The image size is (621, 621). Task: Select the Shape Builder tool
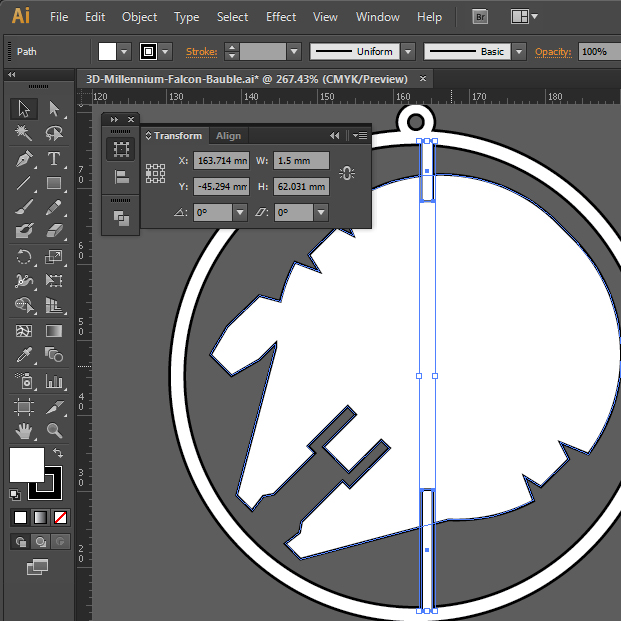pos(24,305)
